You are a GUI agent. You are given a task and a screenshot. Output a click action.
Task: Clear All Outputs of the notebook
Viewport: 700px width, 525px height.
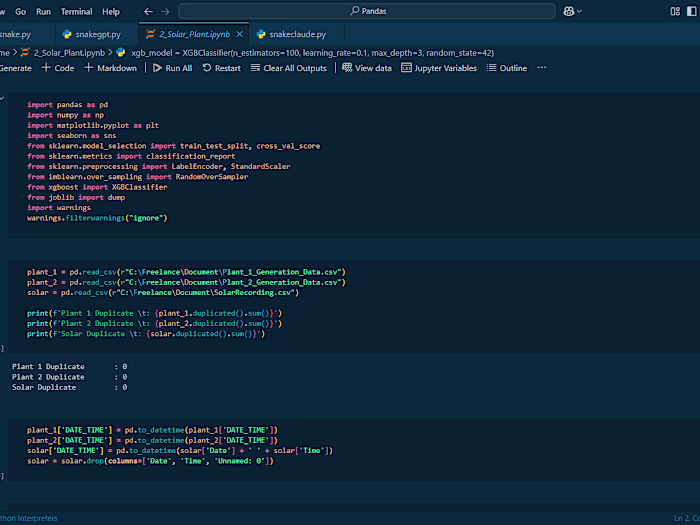pos(289,68)
